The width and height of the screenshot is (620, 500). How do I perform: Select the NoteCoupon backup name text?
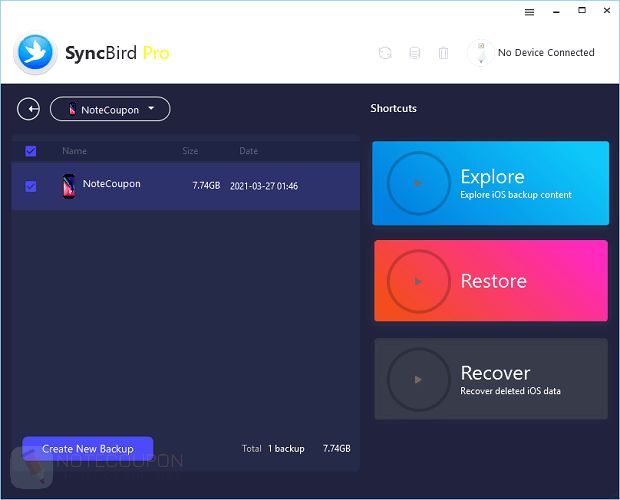click(x=112, y=184)
